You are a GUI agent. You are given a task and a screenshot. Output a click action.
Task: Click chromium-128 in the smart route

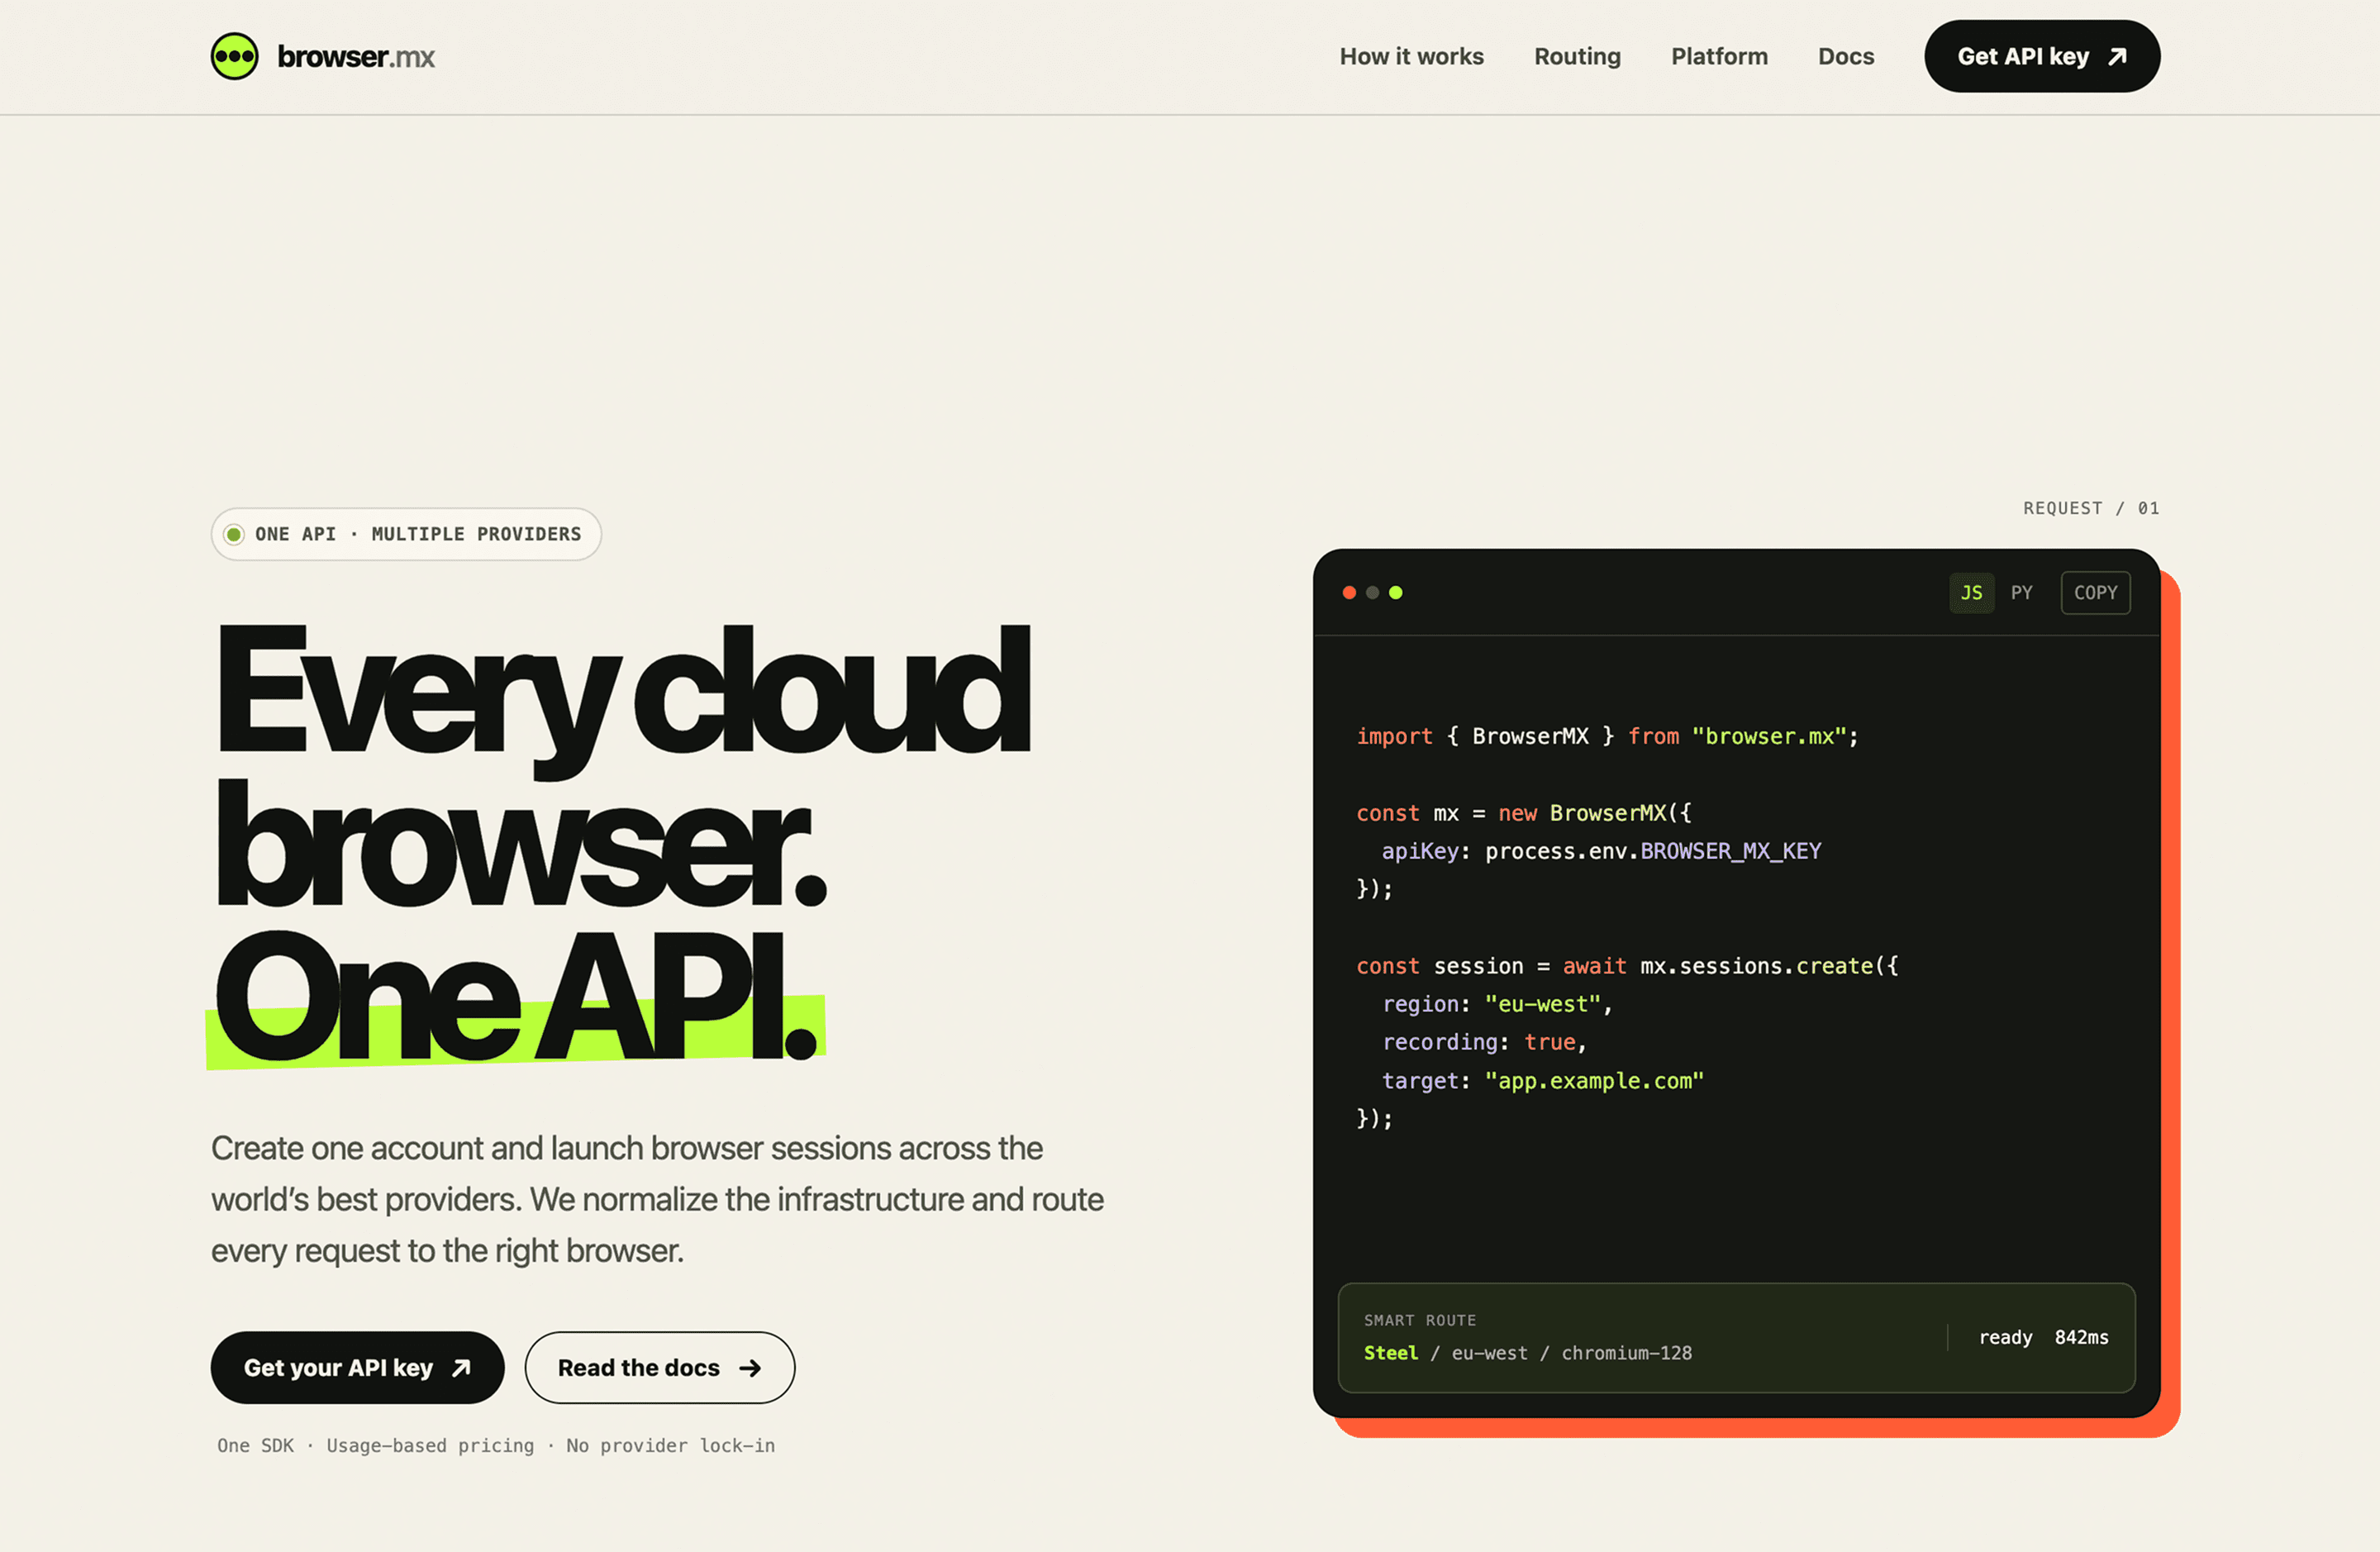pyautogui.click(x=1627, y=1353)
